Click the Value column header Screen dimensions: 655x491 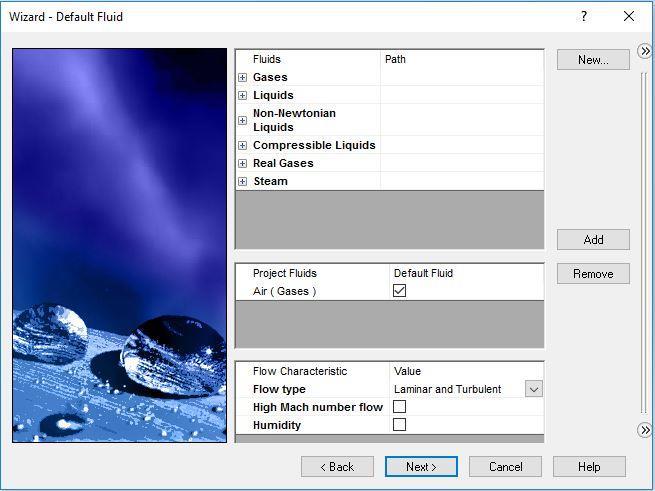point(407,371)
